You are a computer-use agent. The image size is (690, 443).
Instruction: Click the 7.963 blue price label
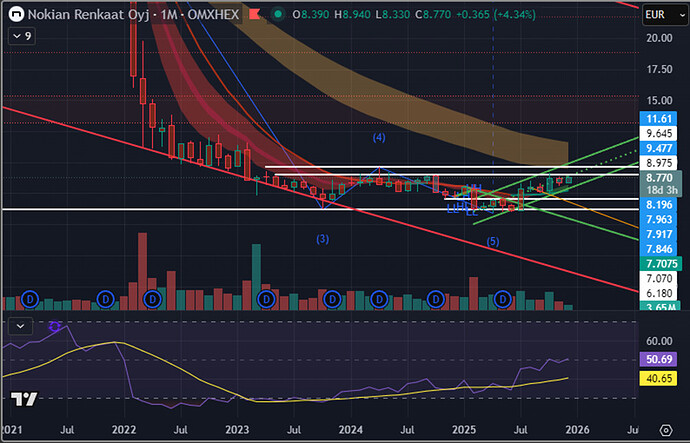coord(659,219)
